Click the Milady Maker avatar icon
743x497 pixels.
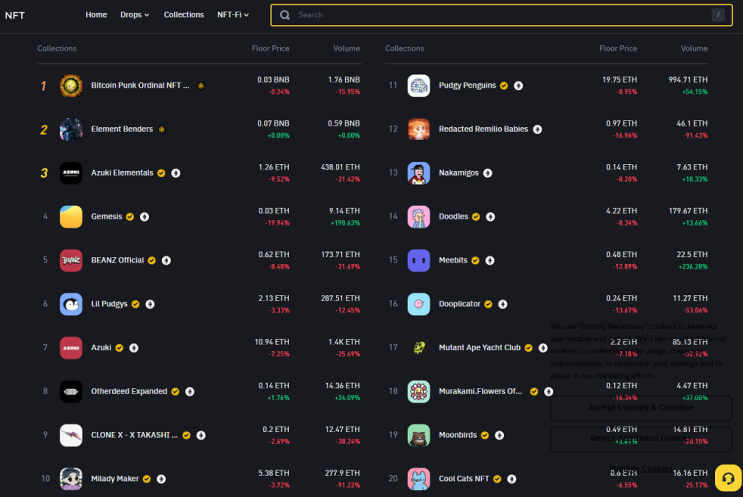[x=71, y=479]
